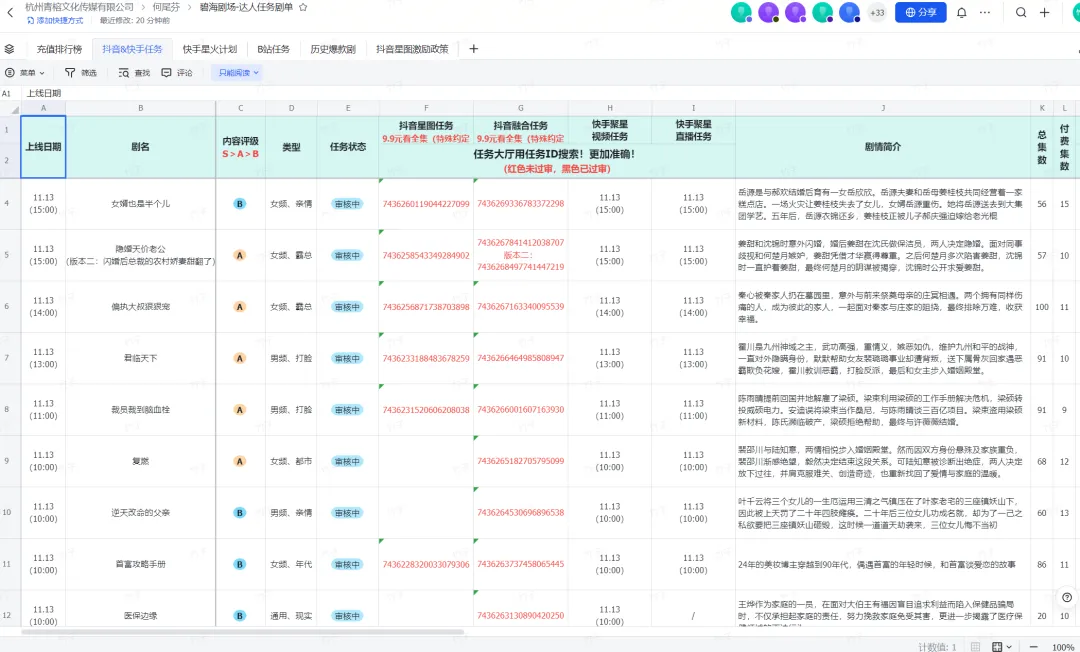The height and width of the screenshot is (652, 1080).
Task: Click the 类型 cell 通用、现实
Action: (x=291, y=616)
